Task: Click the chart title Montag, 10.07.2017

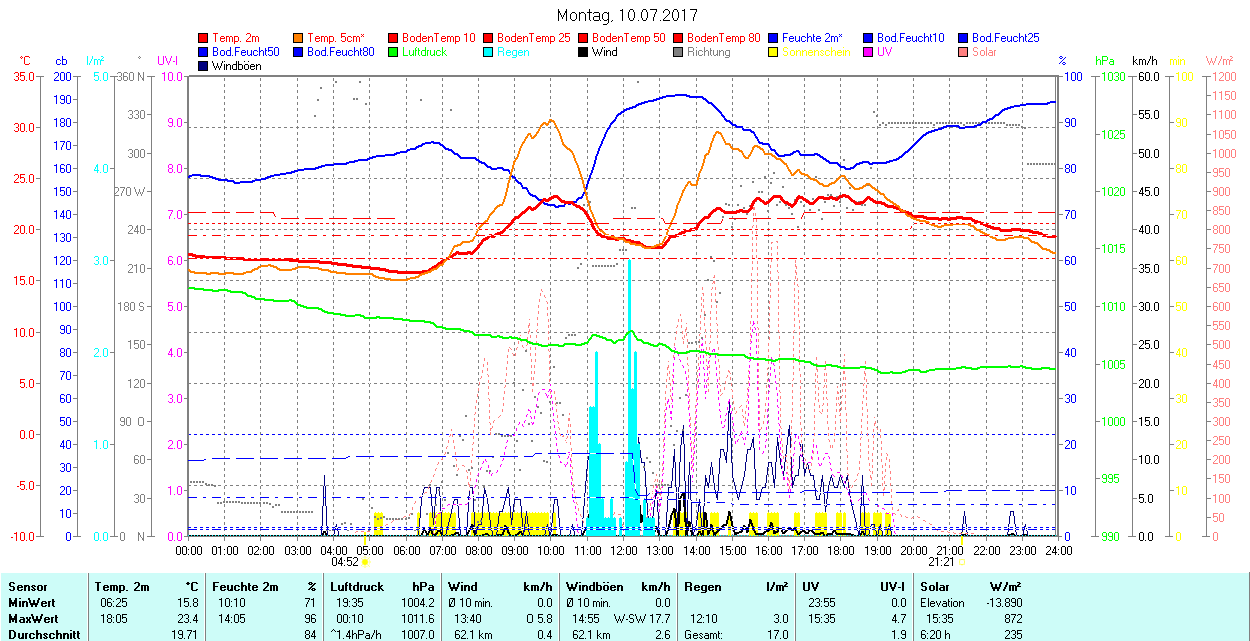Action: [627, 15]
